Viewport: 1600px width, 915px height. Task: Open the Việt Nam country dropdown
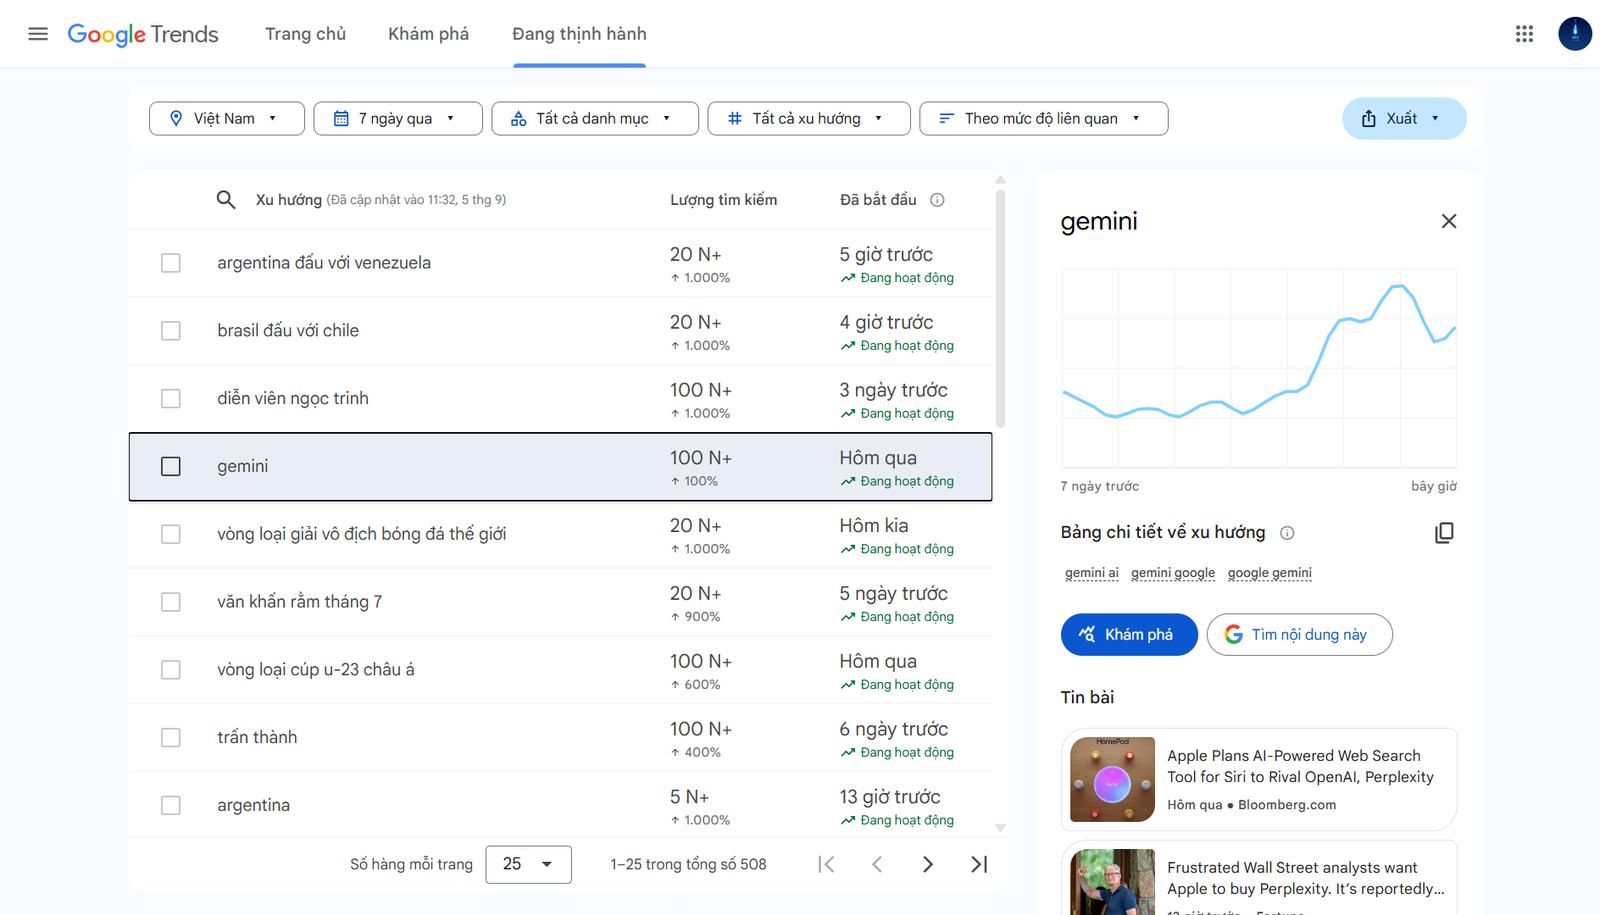(x=227, y=118)
